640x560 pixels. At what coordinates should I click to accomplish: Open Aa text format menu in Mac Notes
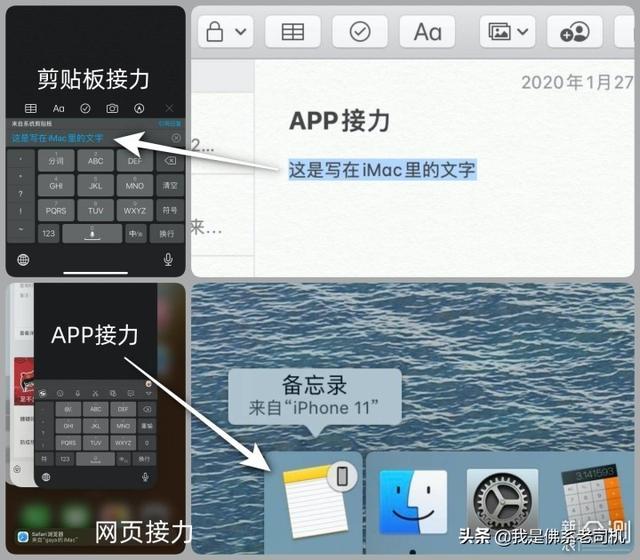[x=427, y=31]
